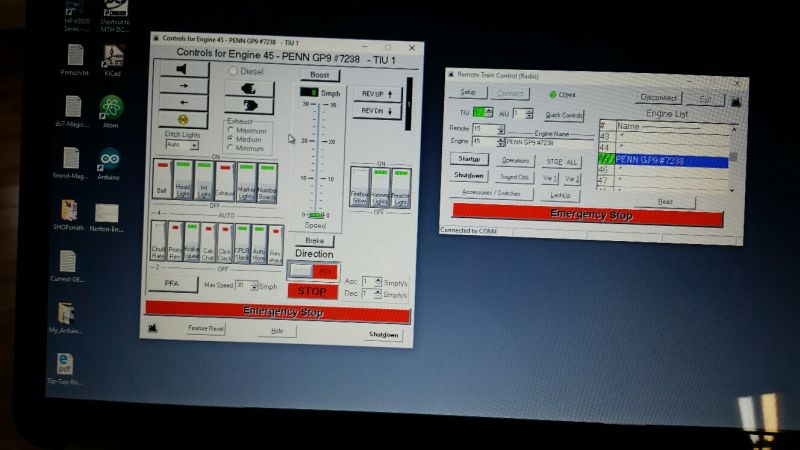Open SHOPsmith desktop icon
Screen dimensions: 800x450
(x=69, y=215)
